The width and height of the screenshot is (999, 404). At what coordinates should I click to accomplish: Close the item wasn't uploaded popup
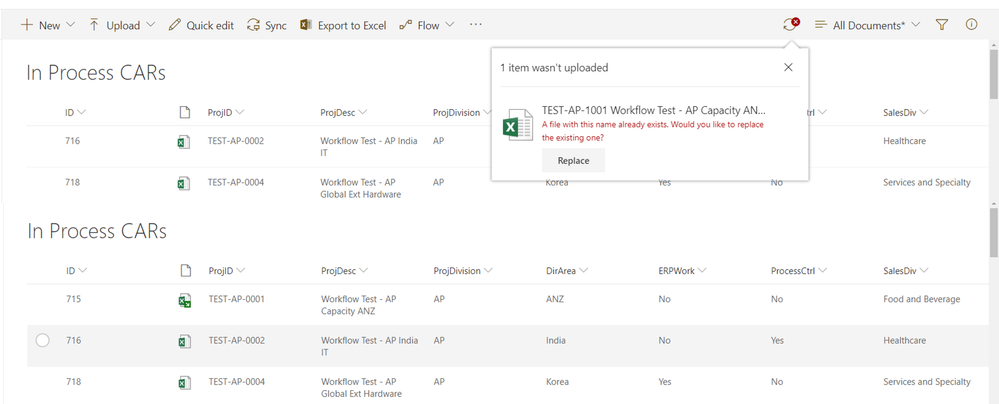pos(788,67)
